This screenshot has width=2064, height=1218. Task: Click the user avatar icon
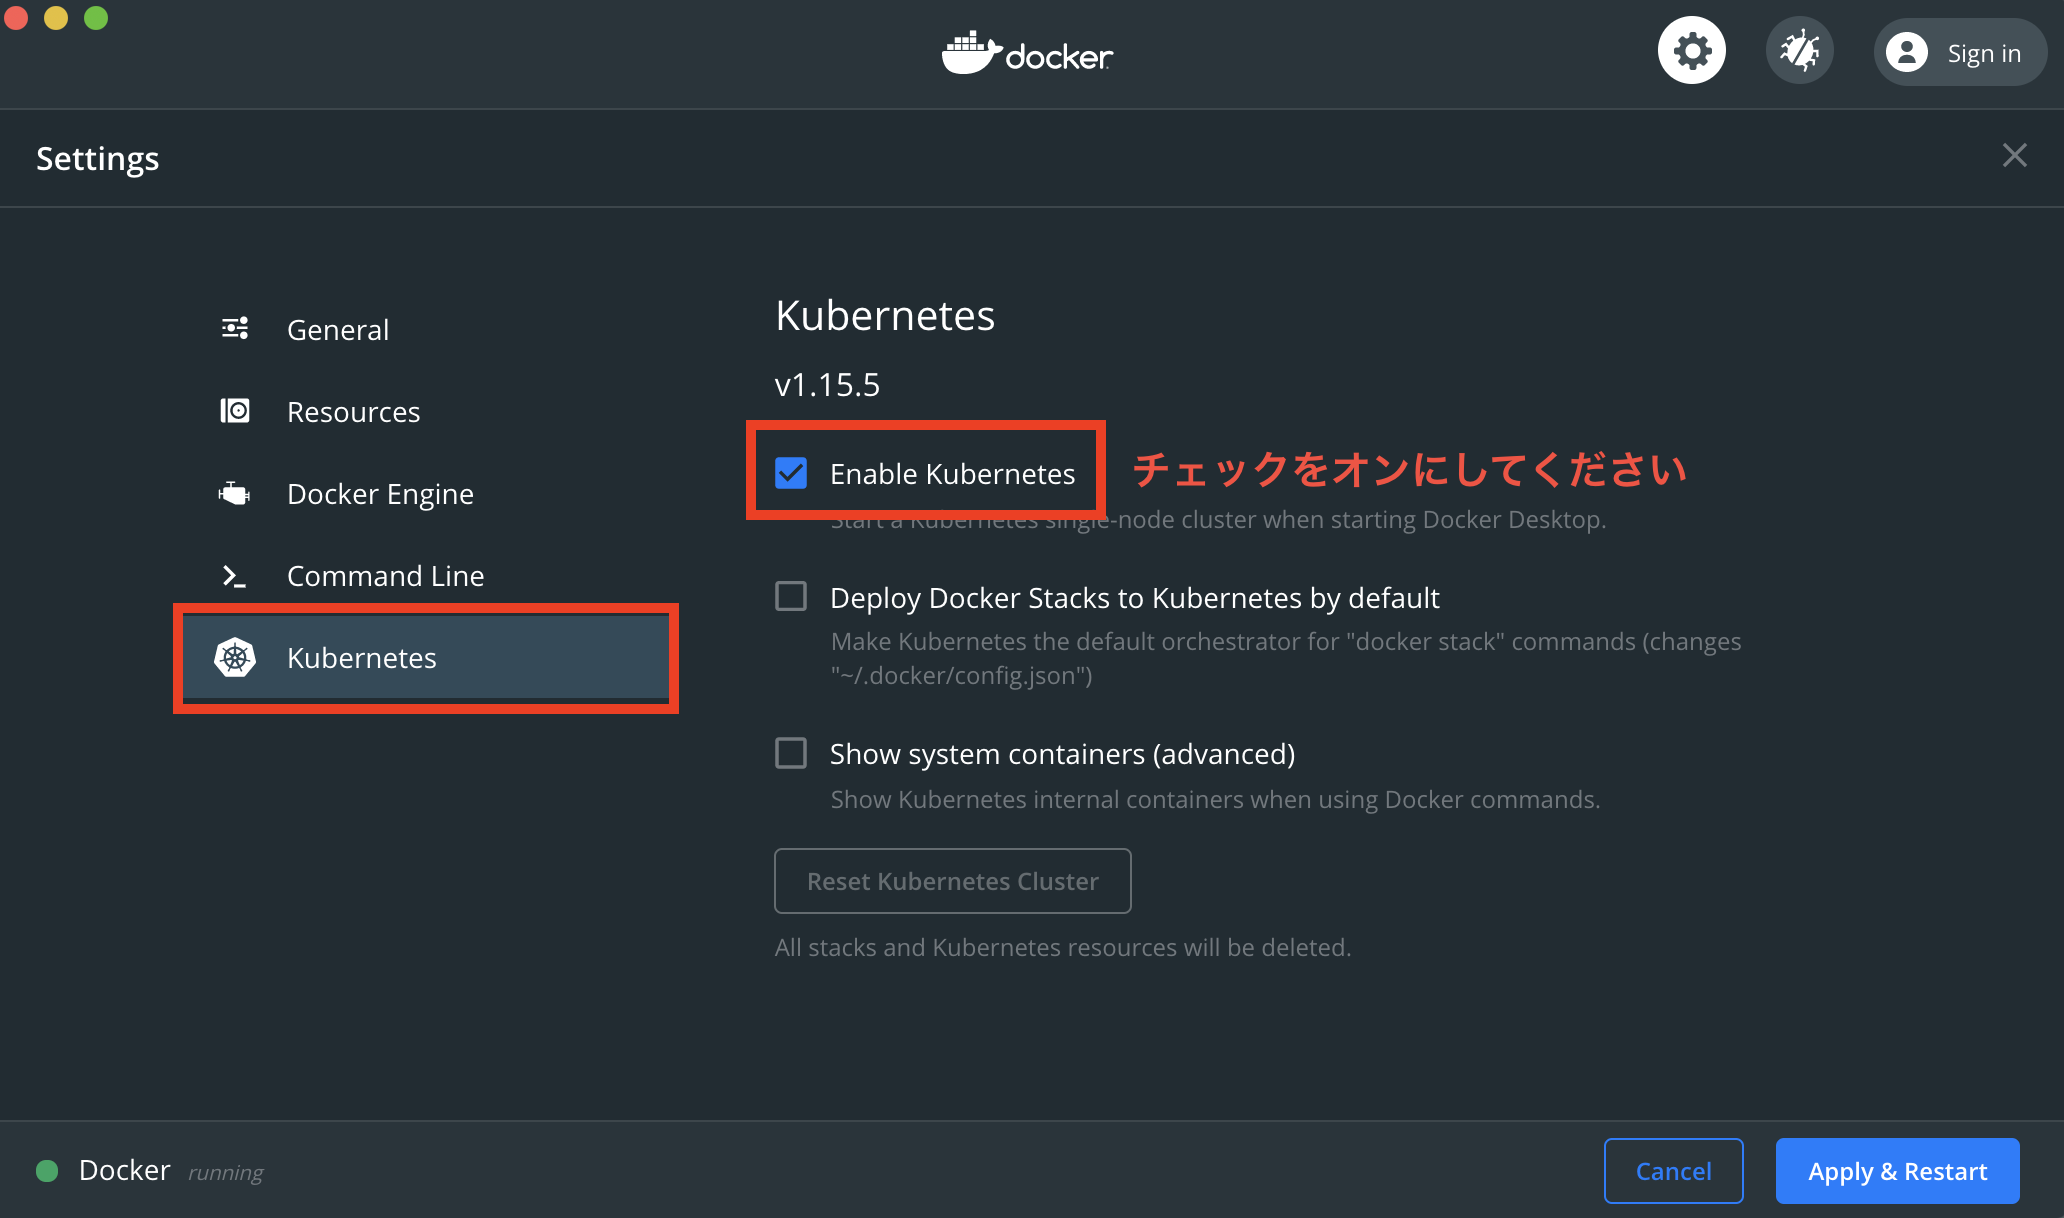point(1907,52)
